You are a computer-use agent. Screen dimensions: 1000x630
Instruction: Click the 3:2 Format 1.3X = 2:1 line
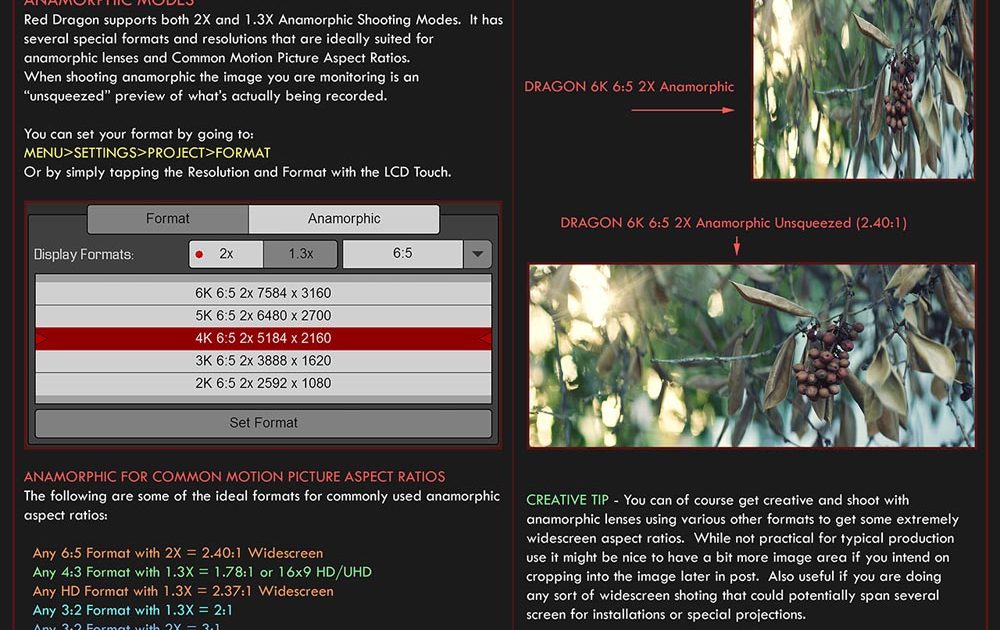coord(133,610)
